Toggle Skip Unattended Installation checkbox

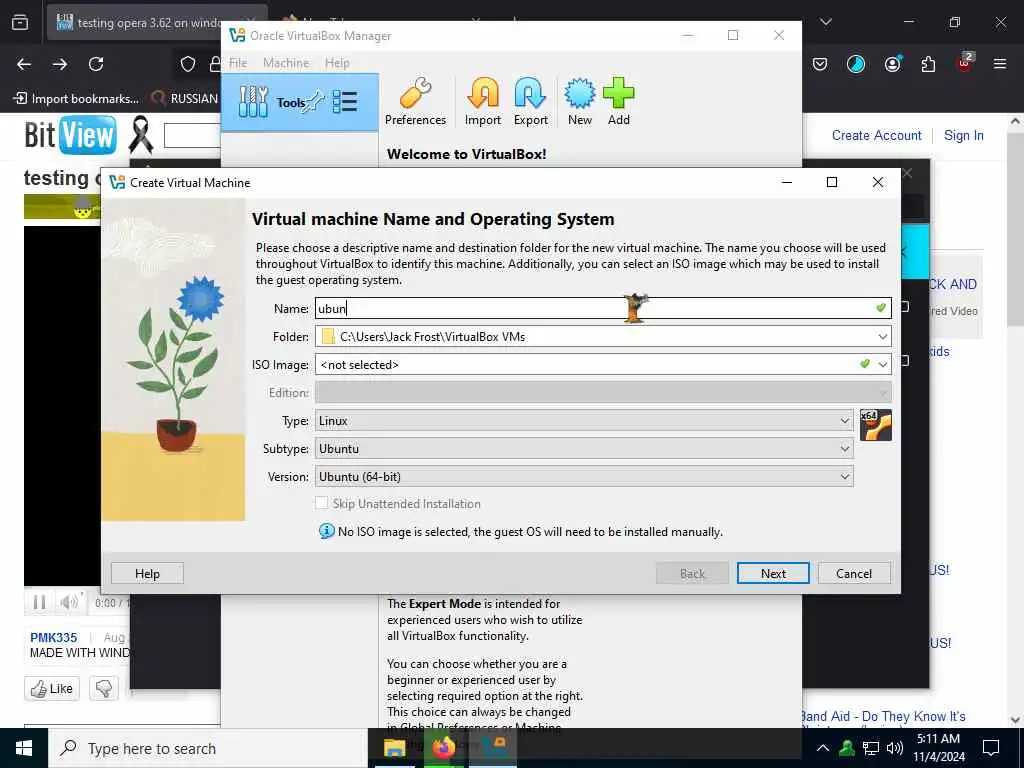tap(321, 503)
